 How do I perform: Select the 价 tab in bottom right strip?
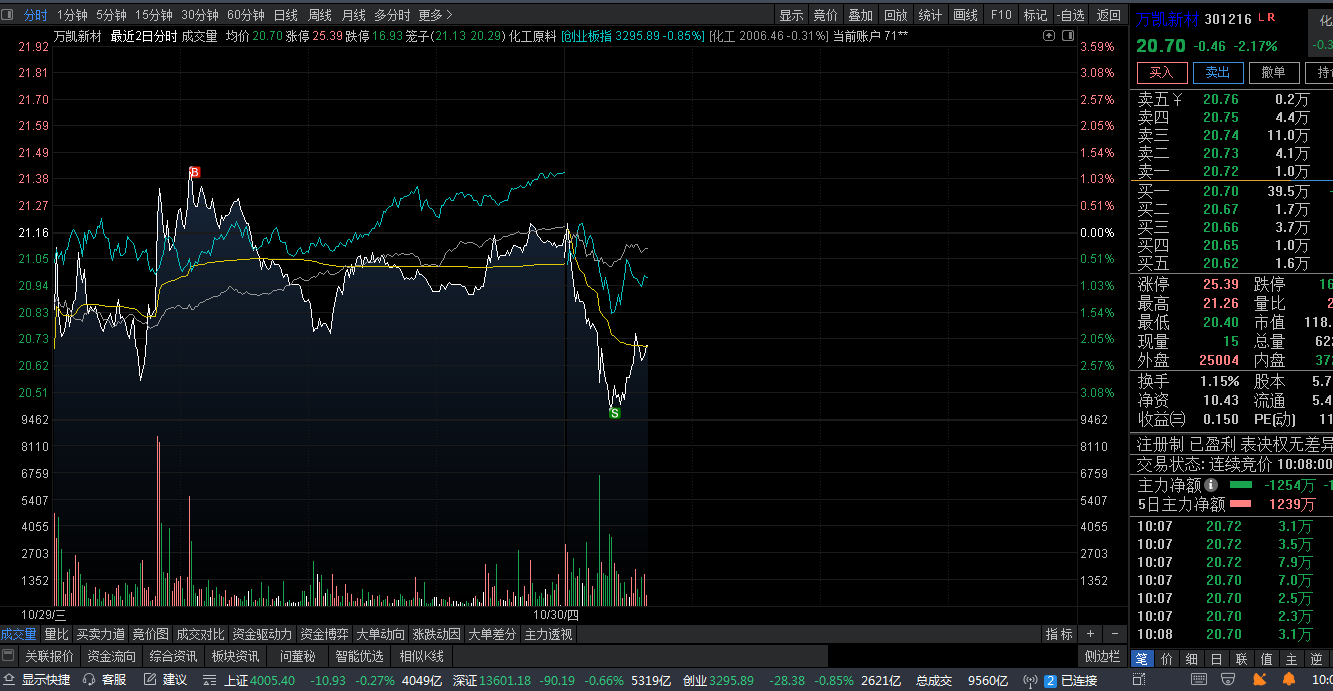tap(1166, 659)
